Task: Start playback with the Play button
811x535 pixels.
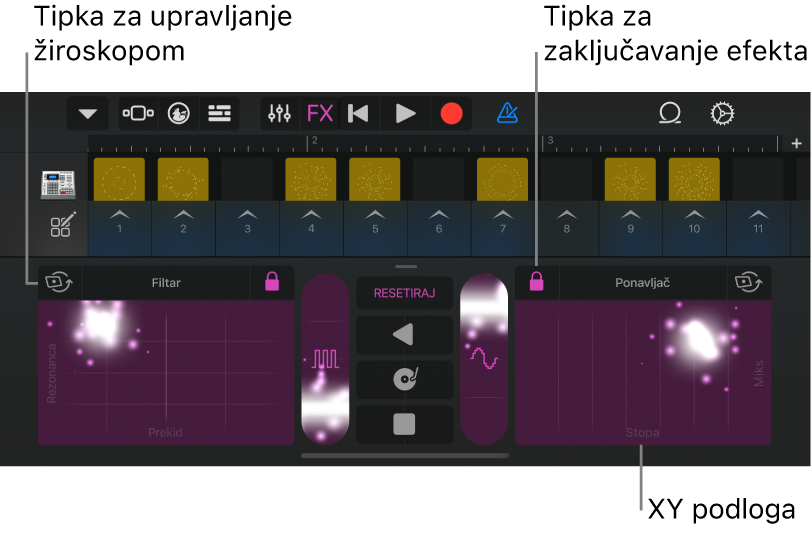Action: coord(405,113)
